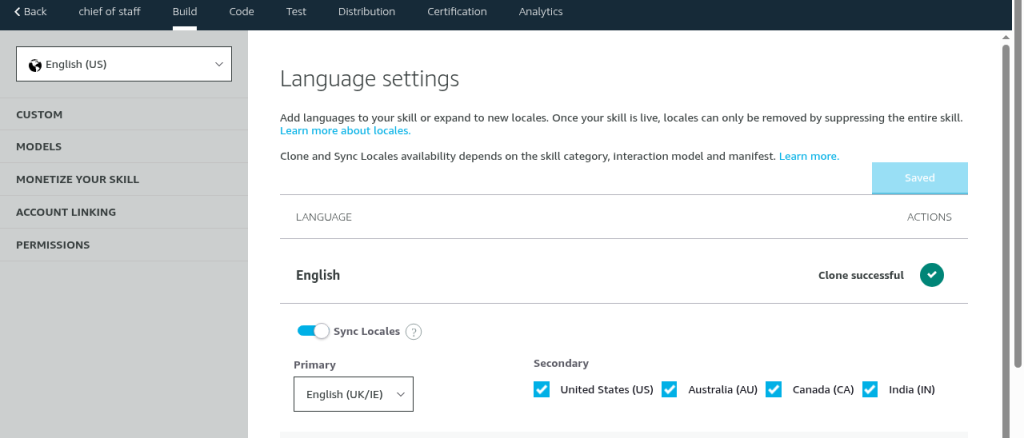Click the Saved button
The height and width of the screenshot is (438, 1024).
[920, 178]
